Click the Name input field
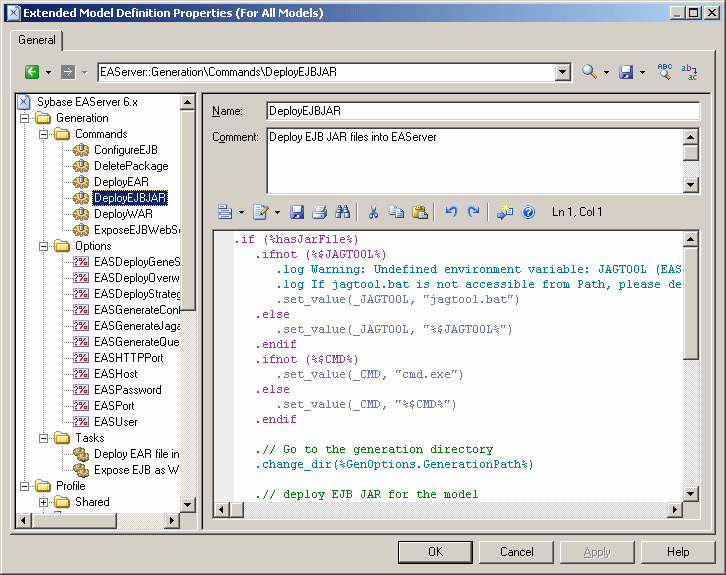Image resolution: width=726 pixels, height=575 pixels. (x=483, y=111)
